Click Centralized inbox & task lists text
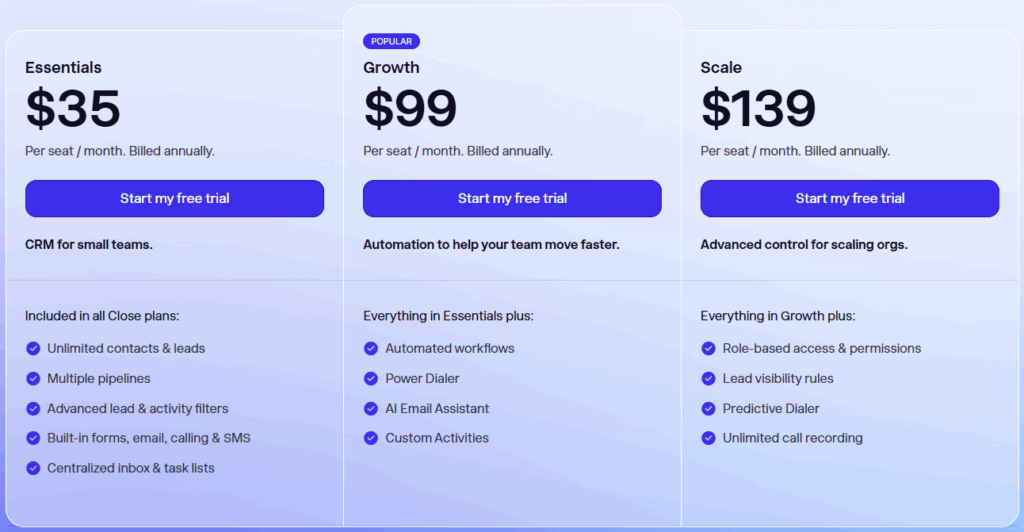This screenshot has width=1024, height=532. click(130, 468)
